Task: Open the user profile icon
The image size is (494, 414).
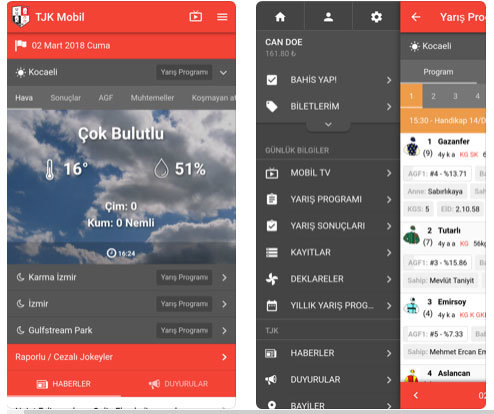Action: pyautogui.click(x=328, y=17)
